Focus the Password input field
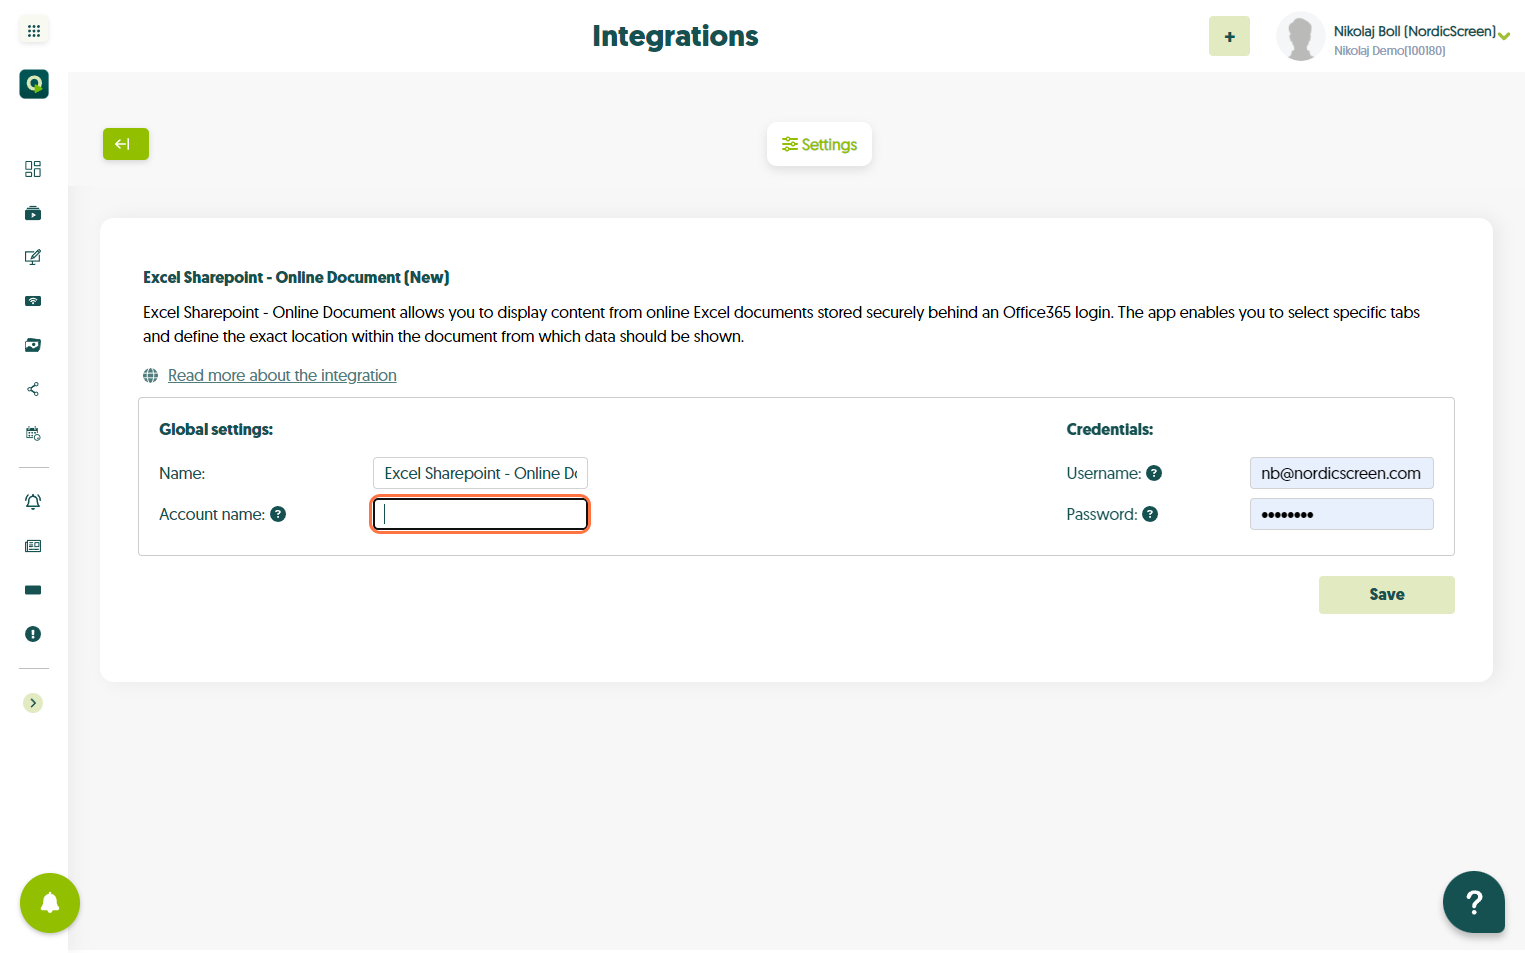Screen dimensions: 1525x953 pos(1341,514)
